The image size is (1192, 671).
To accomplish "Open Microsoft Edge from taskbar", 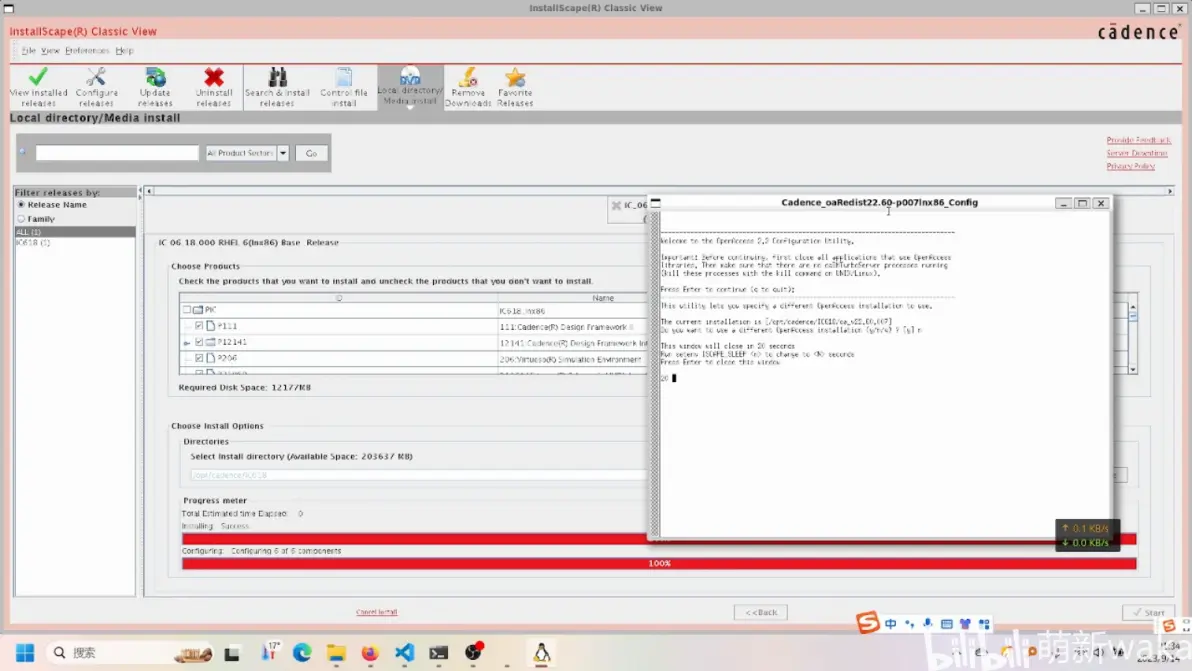I will pyautogui.click(x=302, y=653).
